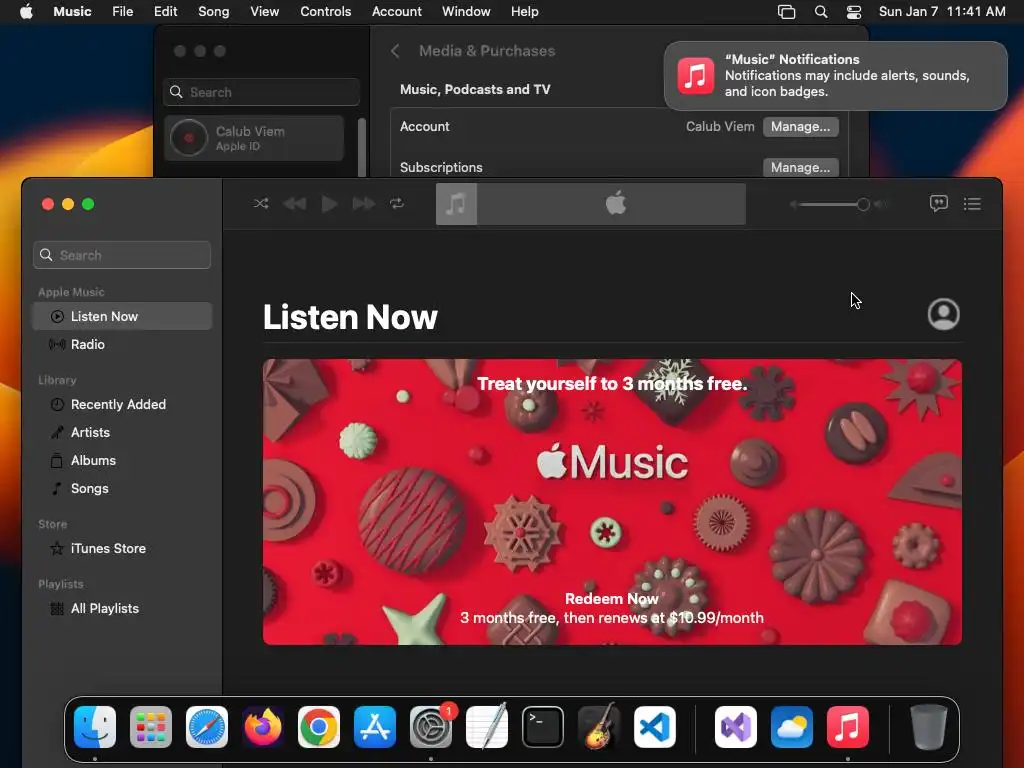The image size is (1024, 768).
Task: Open the View menu
Action: tap(264, 11)
